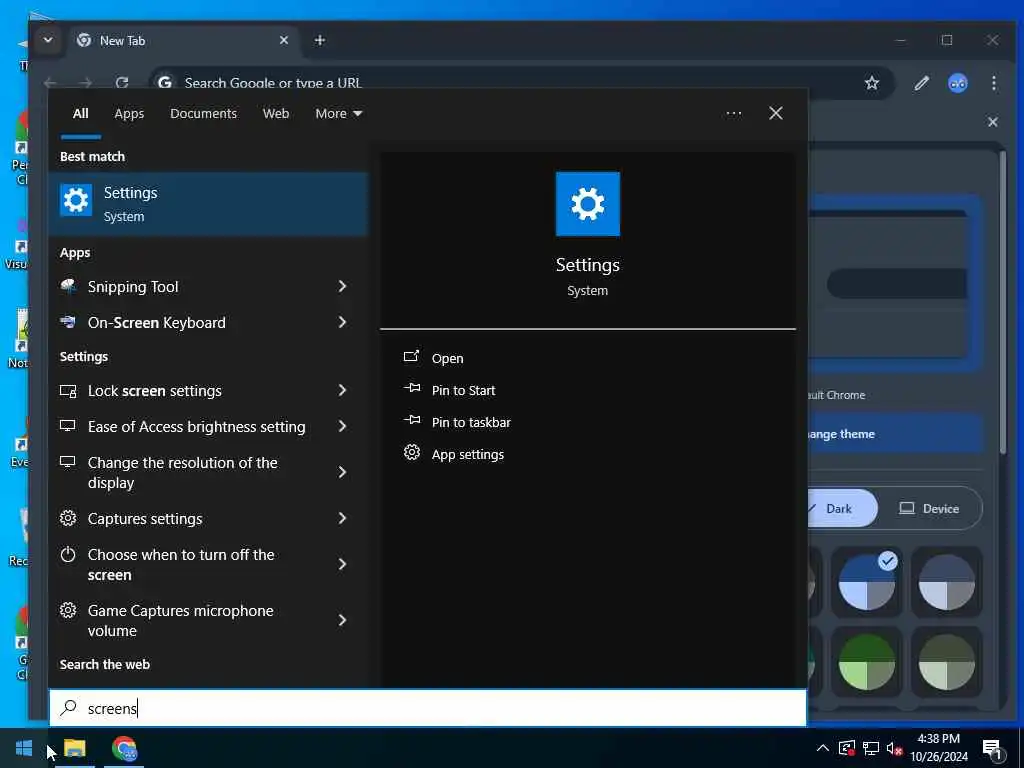Click the Change theme button in Chrome
Screen dimensions: 1024x768
tap(895, 434)
